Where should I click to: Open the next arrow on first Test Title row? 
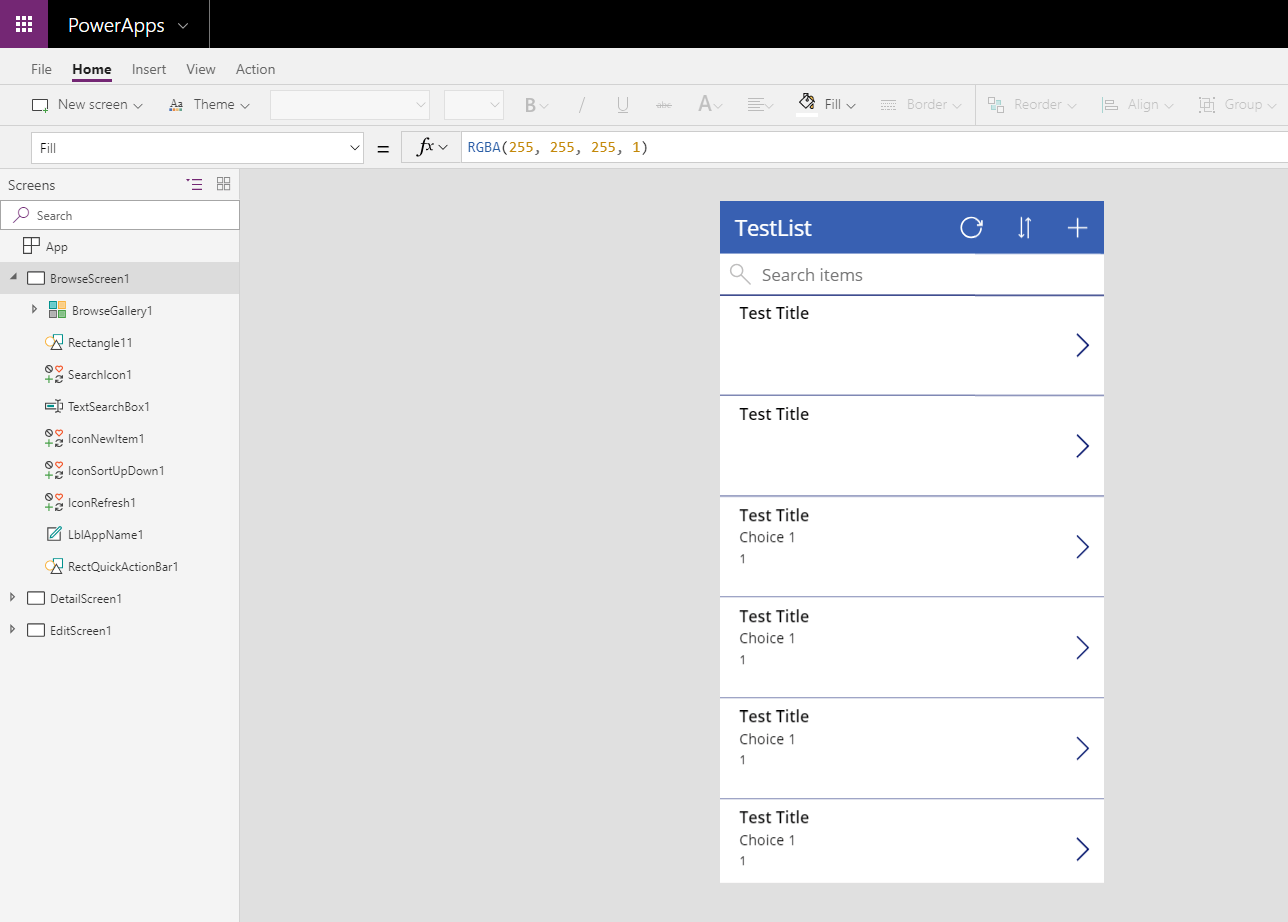click(1081, 345)
